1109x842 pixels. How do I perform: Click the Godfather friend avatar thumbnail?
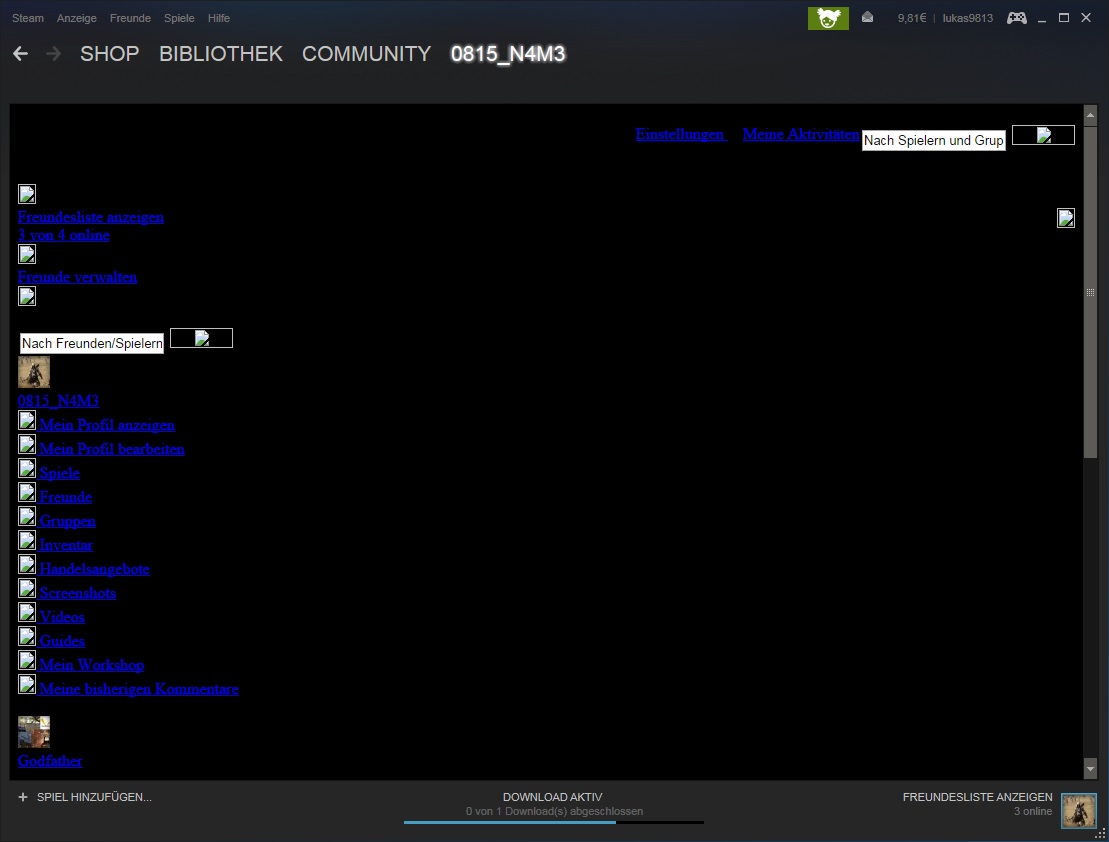[34, 732]
